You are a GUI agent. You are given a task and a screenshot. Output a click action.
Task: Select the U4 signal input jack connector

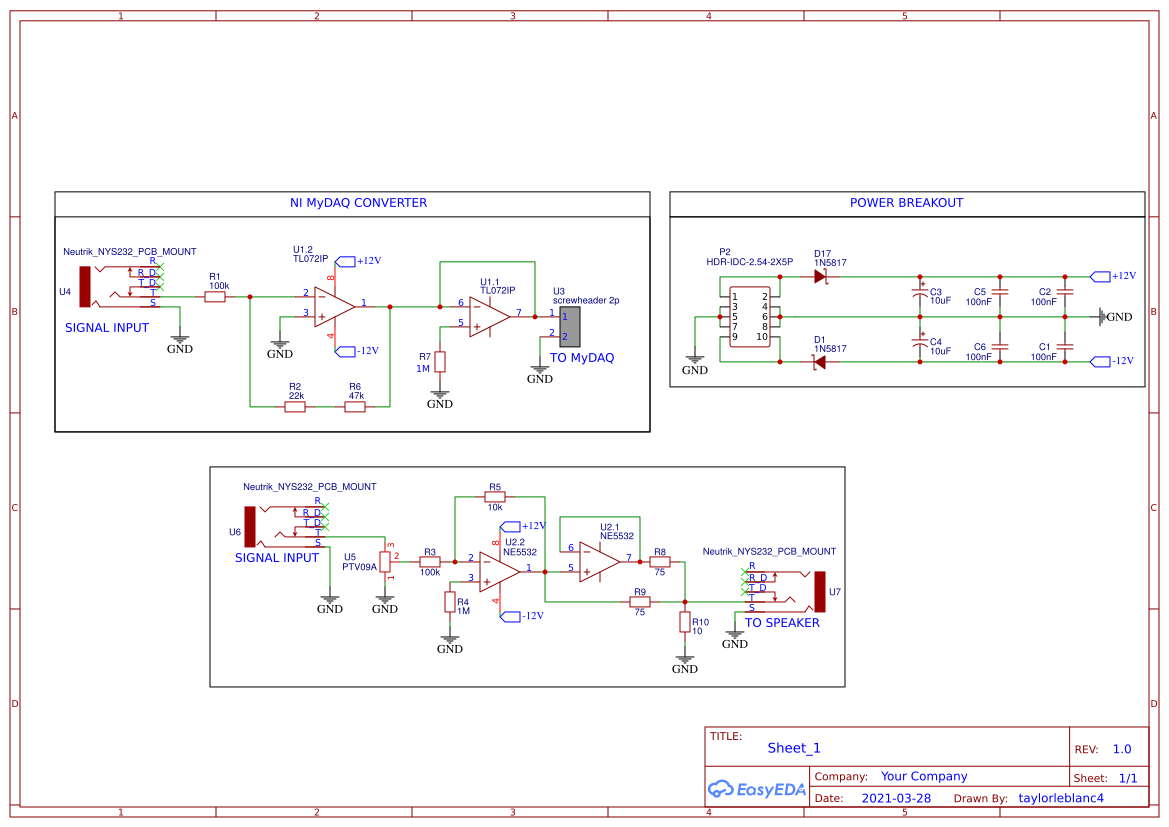pyautogui.click(x=87, y=286)
